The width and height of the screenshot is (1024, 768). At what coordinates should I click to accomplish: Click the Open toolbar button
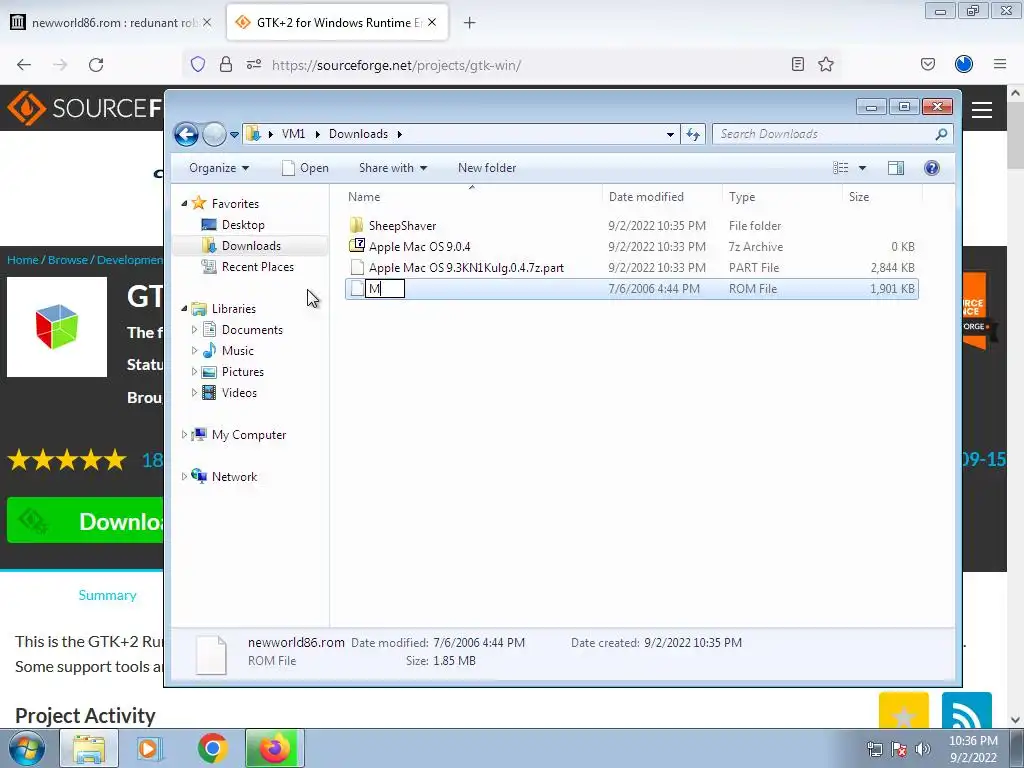305,168
